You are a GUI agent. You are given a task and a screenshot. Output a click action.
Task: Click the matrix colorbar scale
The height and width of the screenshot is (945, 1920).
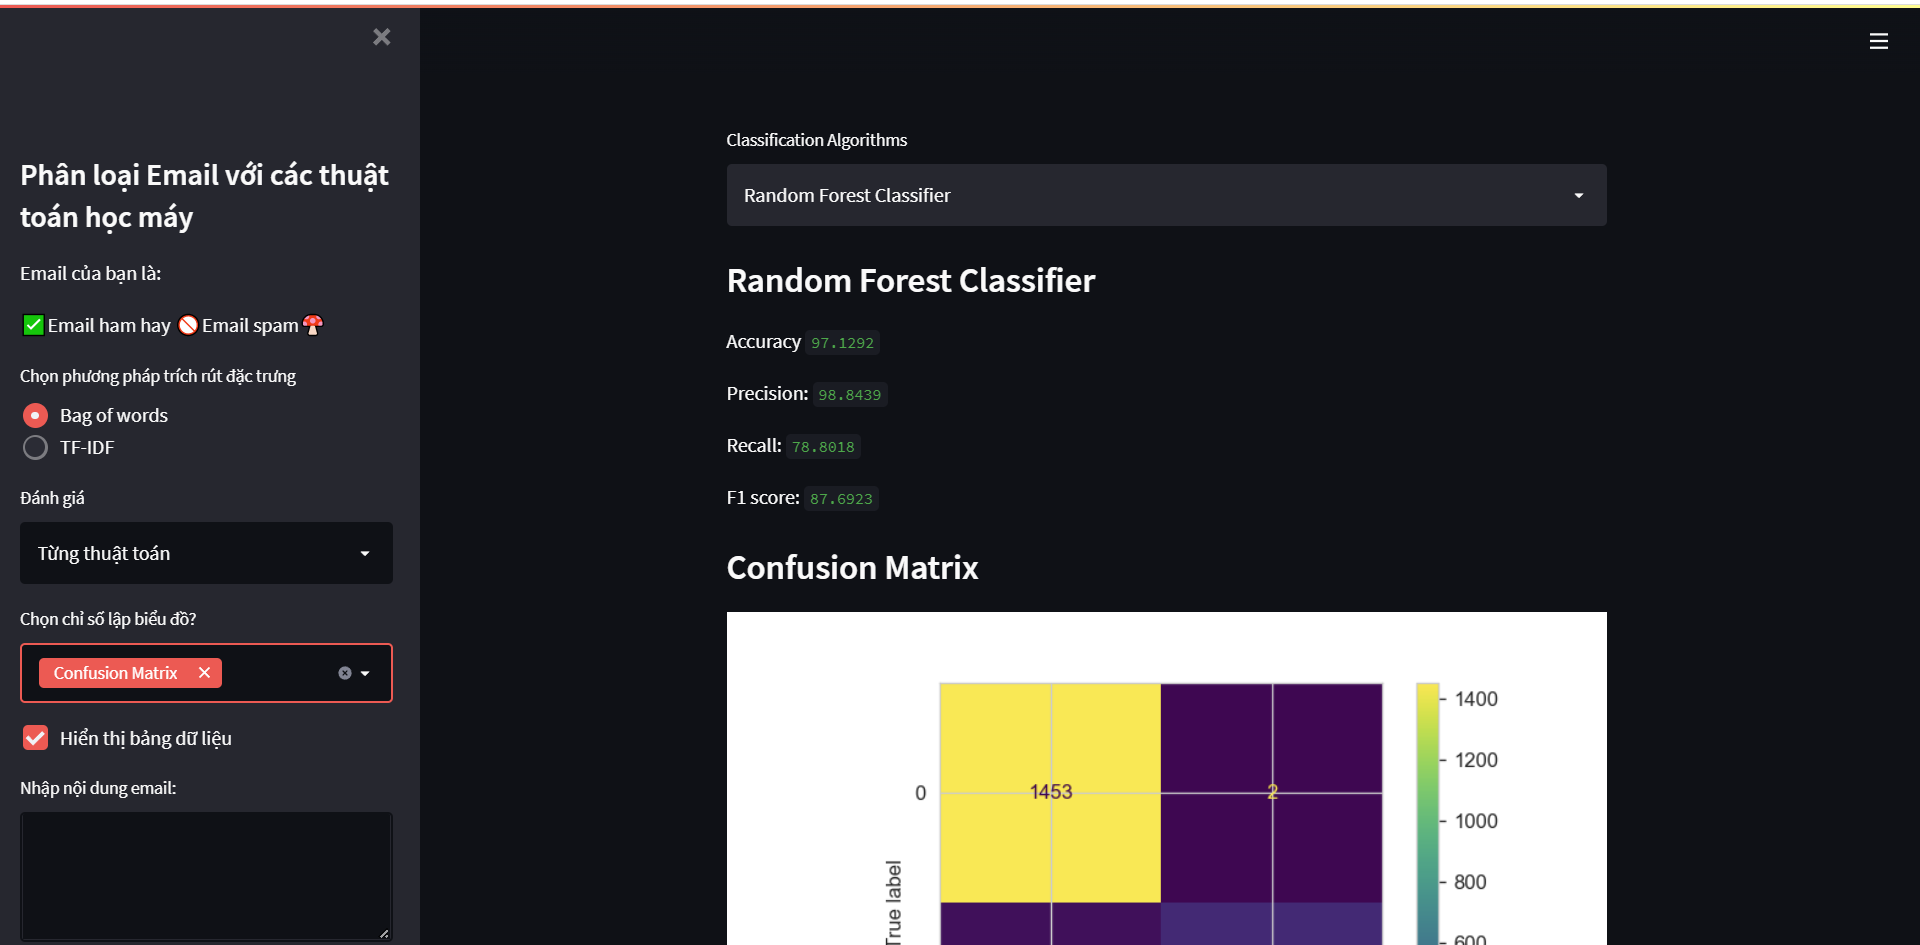(1427, 813)
